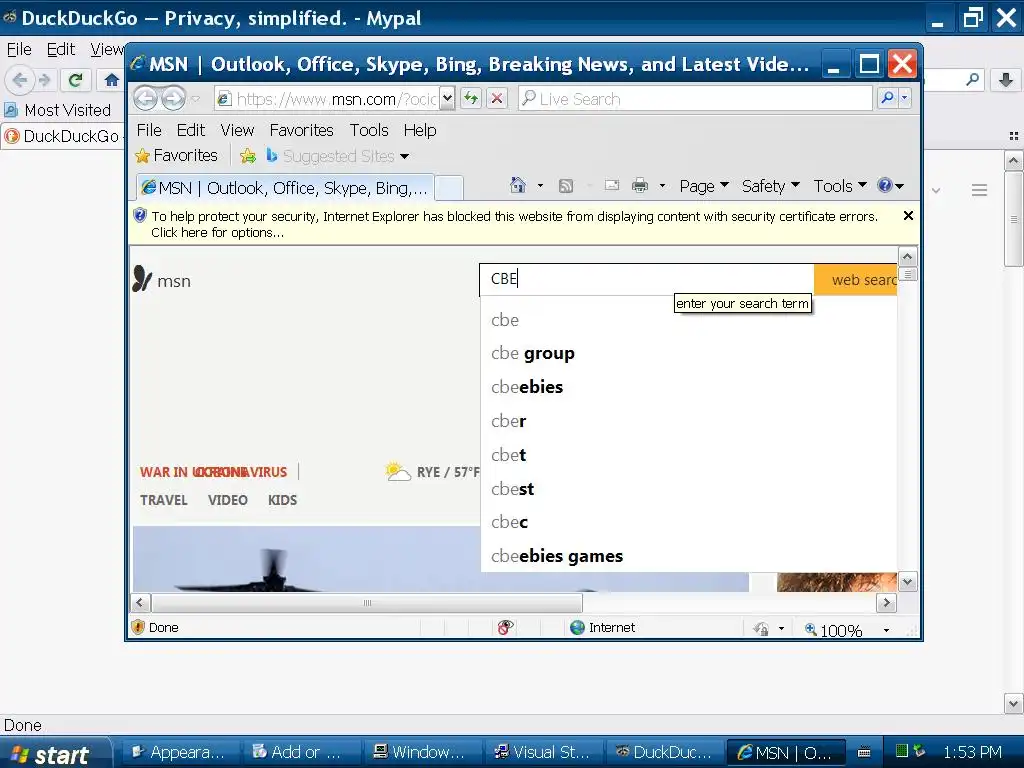
Task: Open the Safety command bar menu
Action: pos(771,186)
